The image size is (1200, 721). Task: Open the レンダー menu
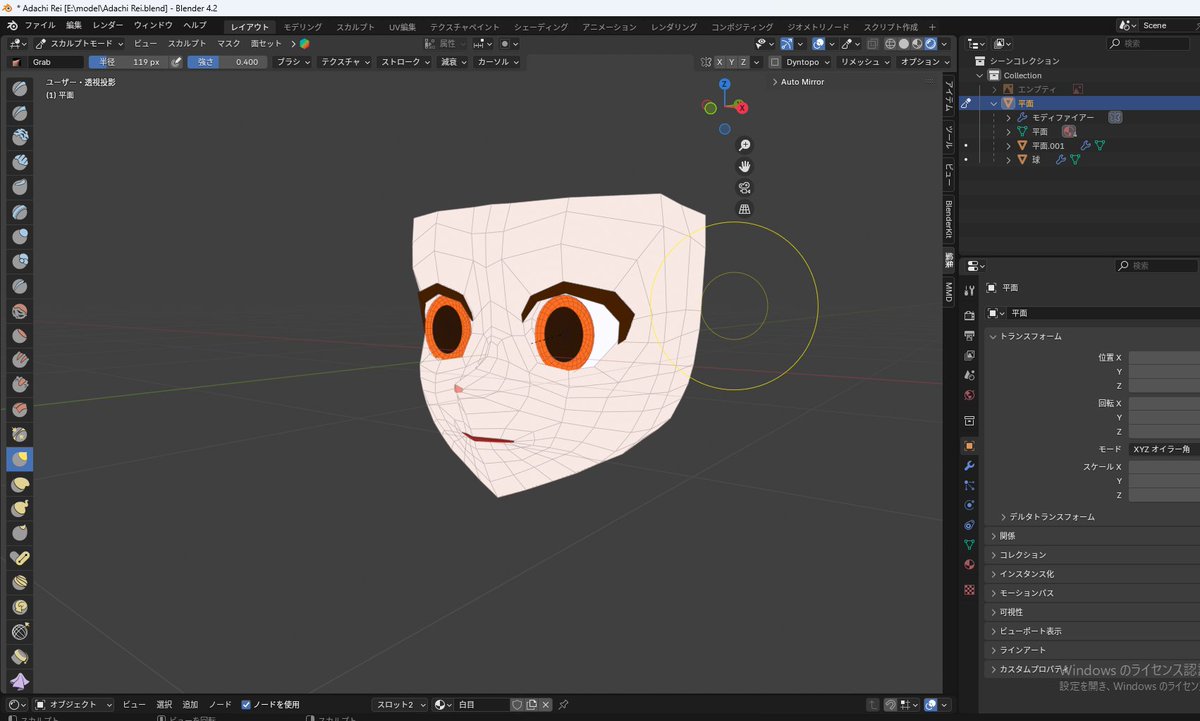point(108,25)
